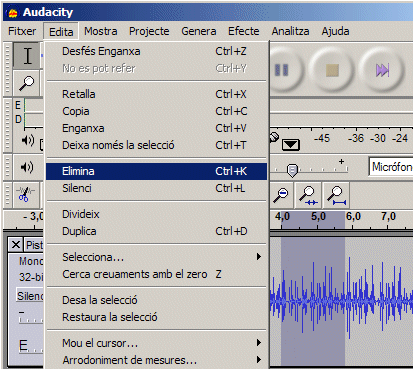Open the Efecte menu
Image resolution: width=413 pixels, height=369 pixels.
(244, 31)
